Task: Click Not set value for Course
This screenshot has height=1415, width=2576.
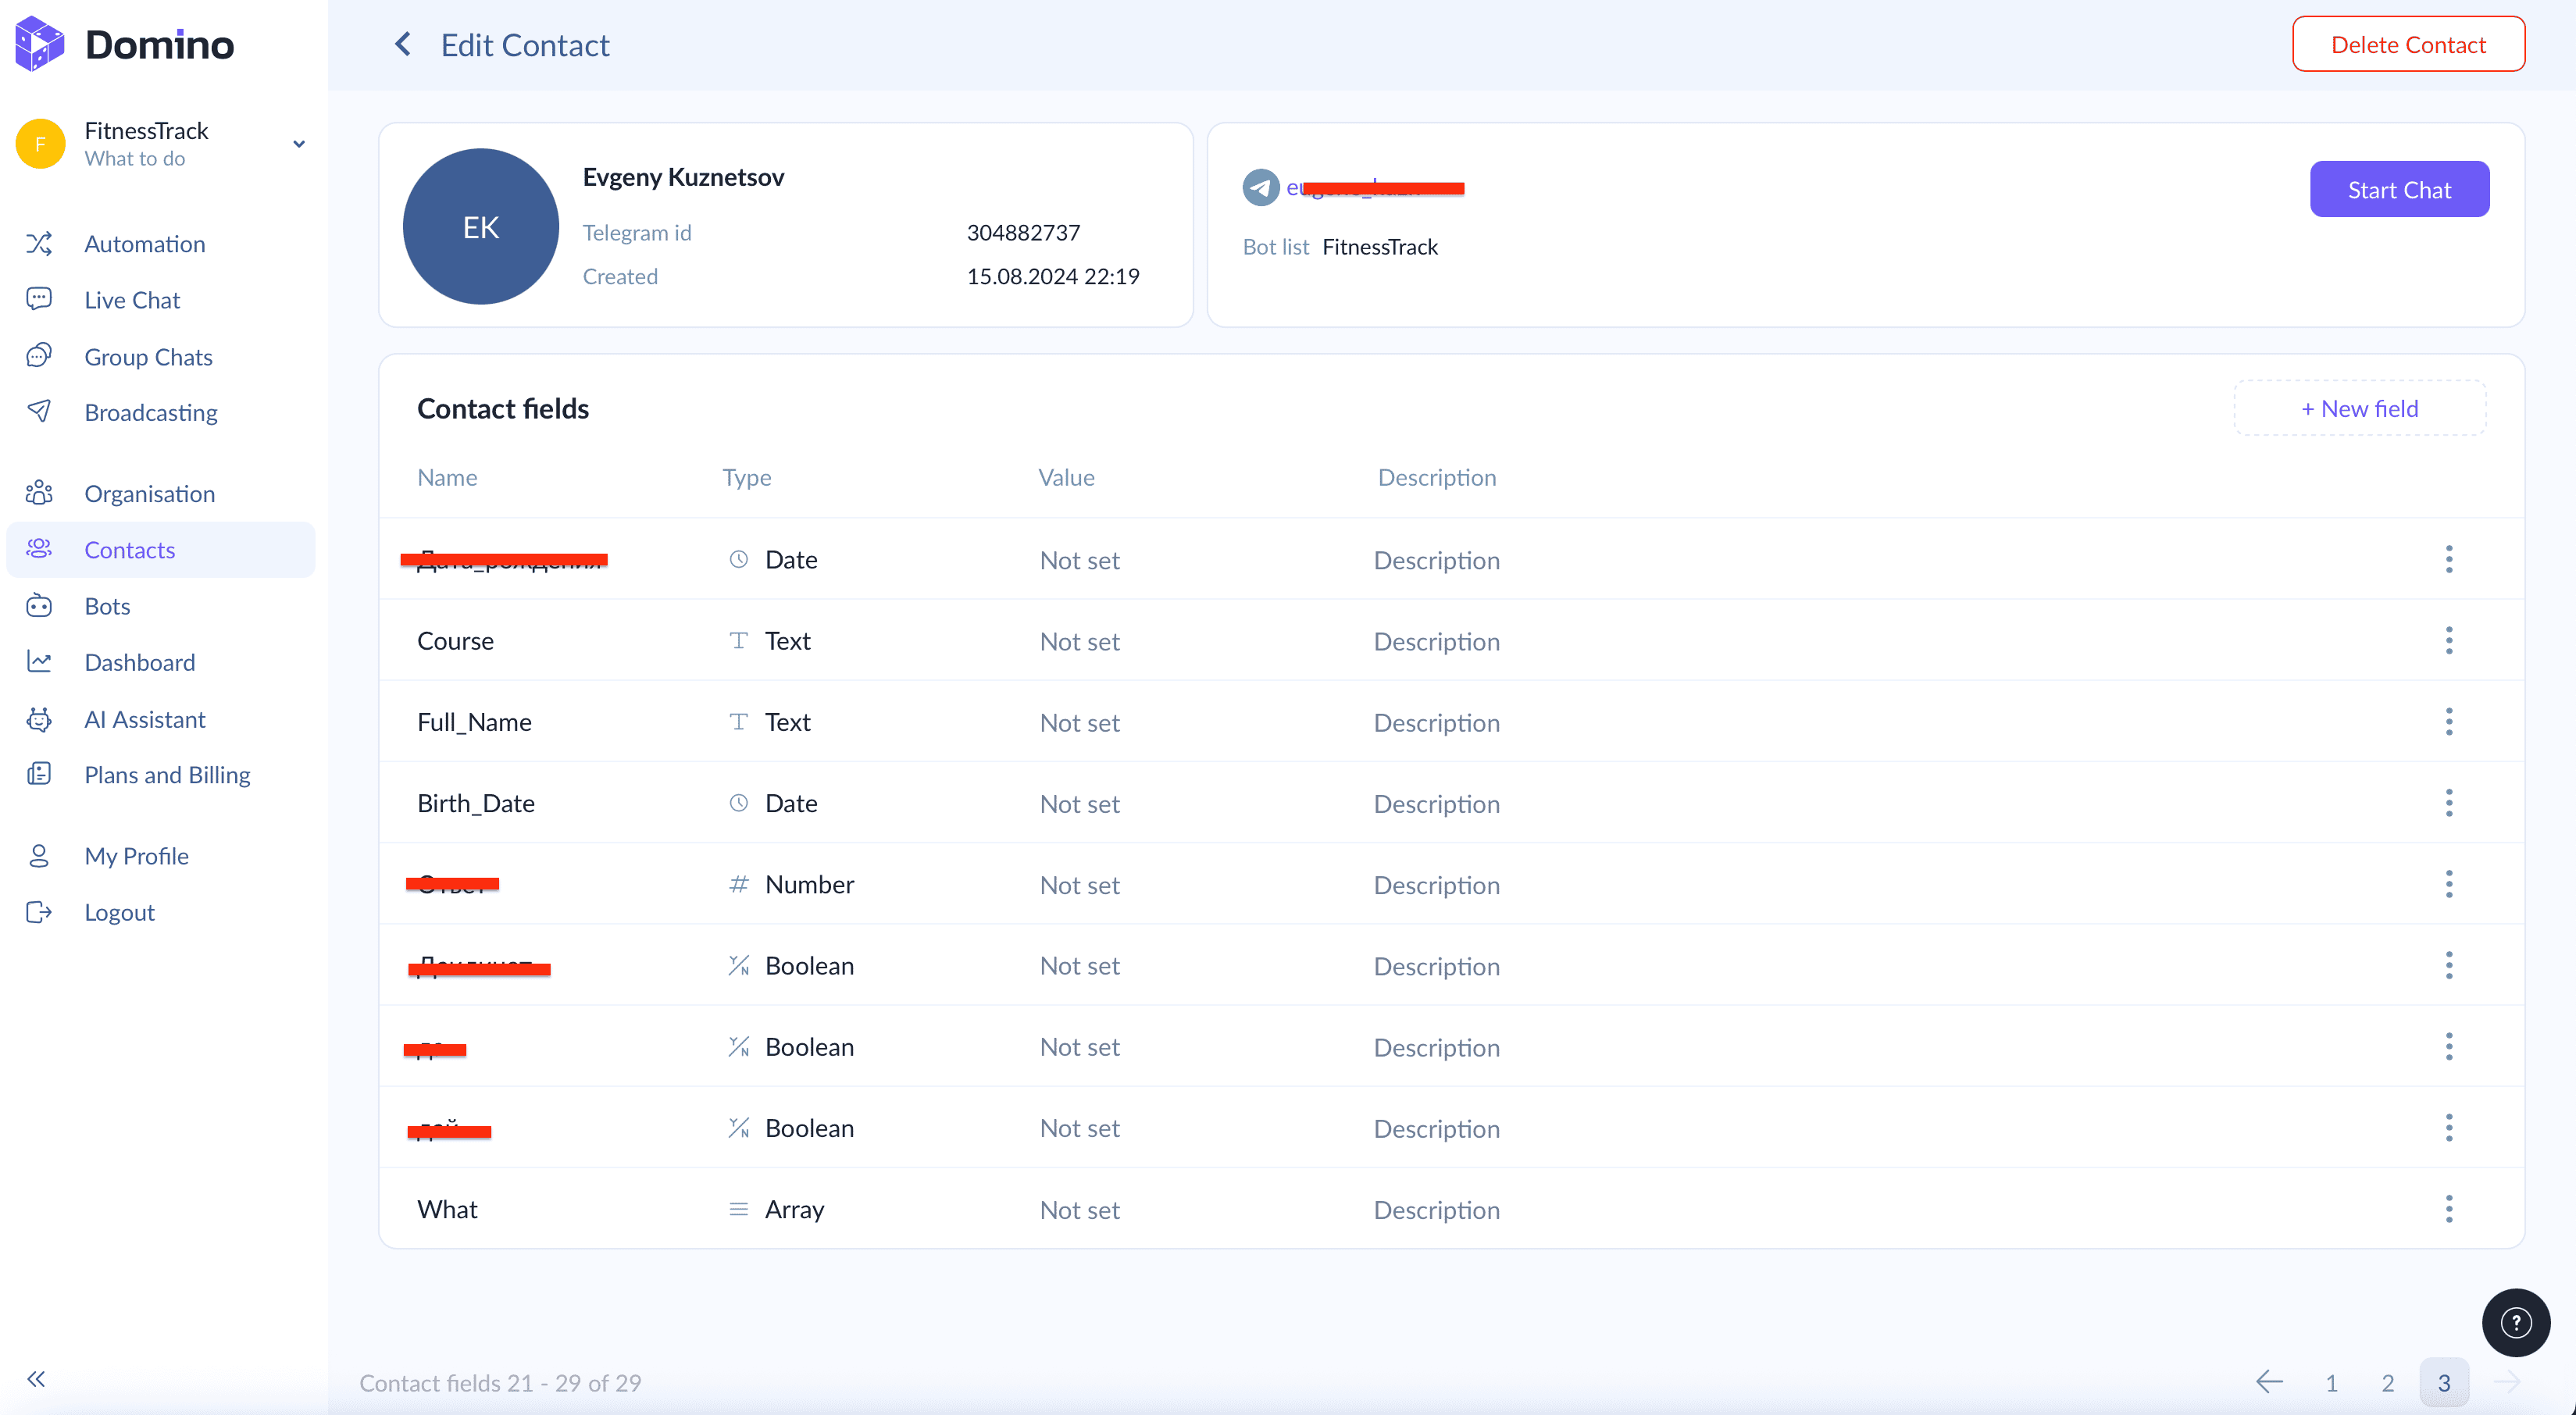Action: click(1079, 641)
